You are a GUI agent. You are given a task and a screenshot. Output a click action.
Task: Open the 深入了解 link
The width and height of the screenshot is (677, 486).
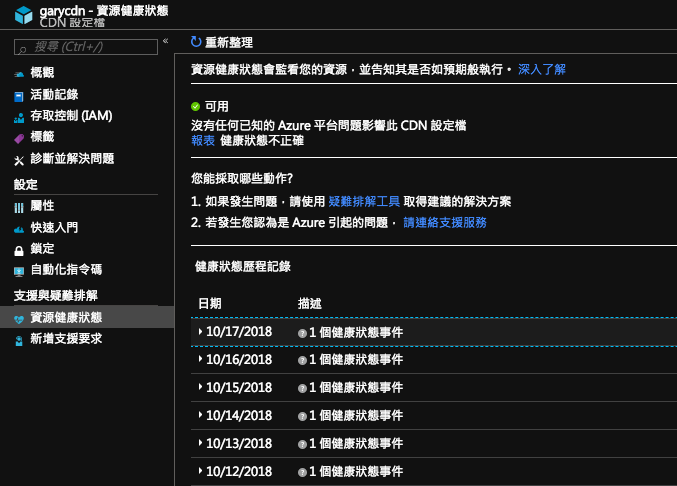(x=542, y=69)
